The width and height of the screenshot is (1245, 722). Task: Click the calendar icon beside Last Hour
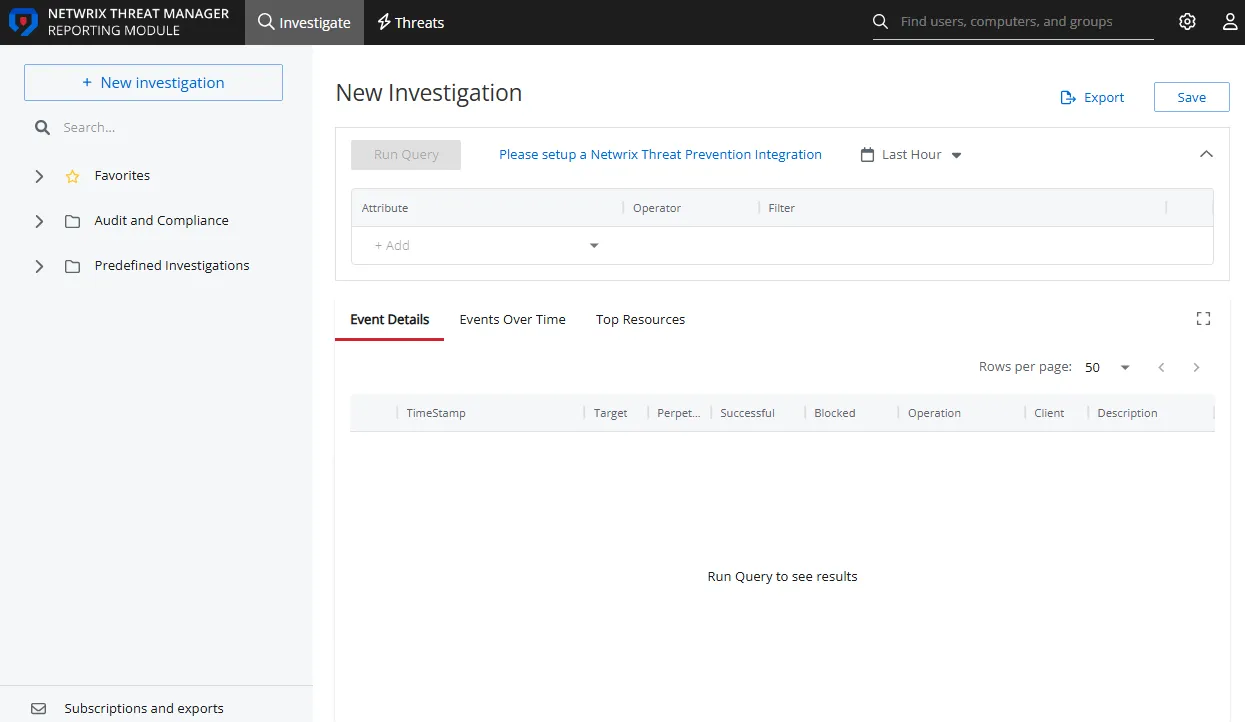(x=867, y=155)
